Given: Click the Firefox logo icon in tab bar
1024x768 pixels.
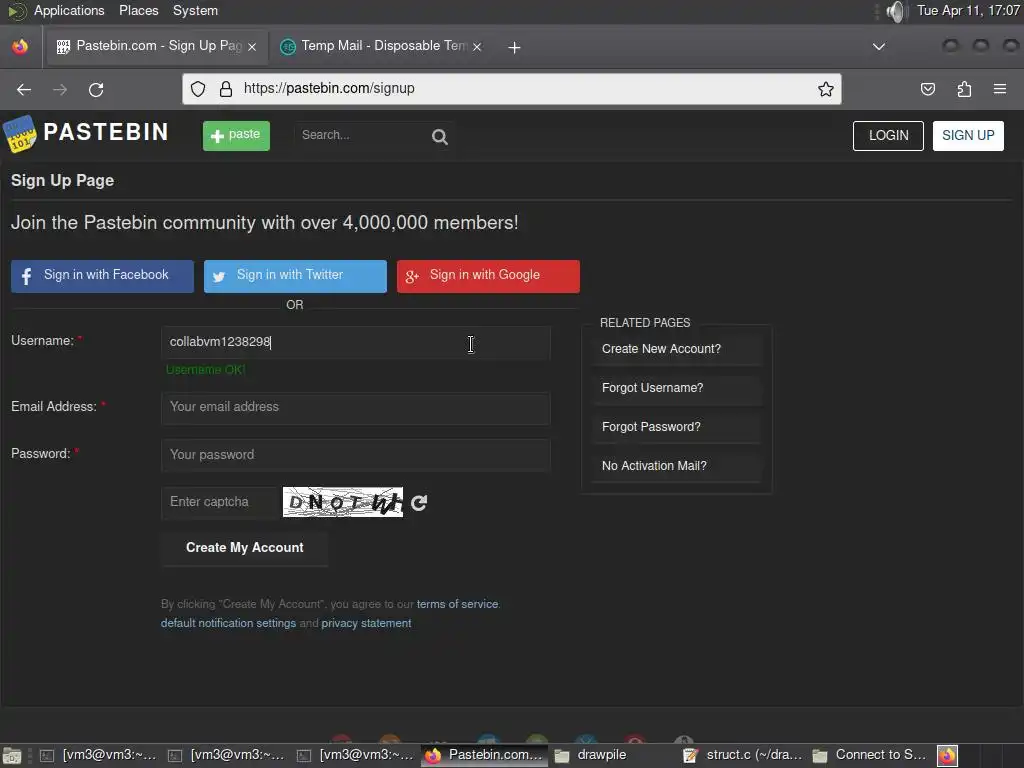Looking at the screenshot, I should [x=20, y=46].
